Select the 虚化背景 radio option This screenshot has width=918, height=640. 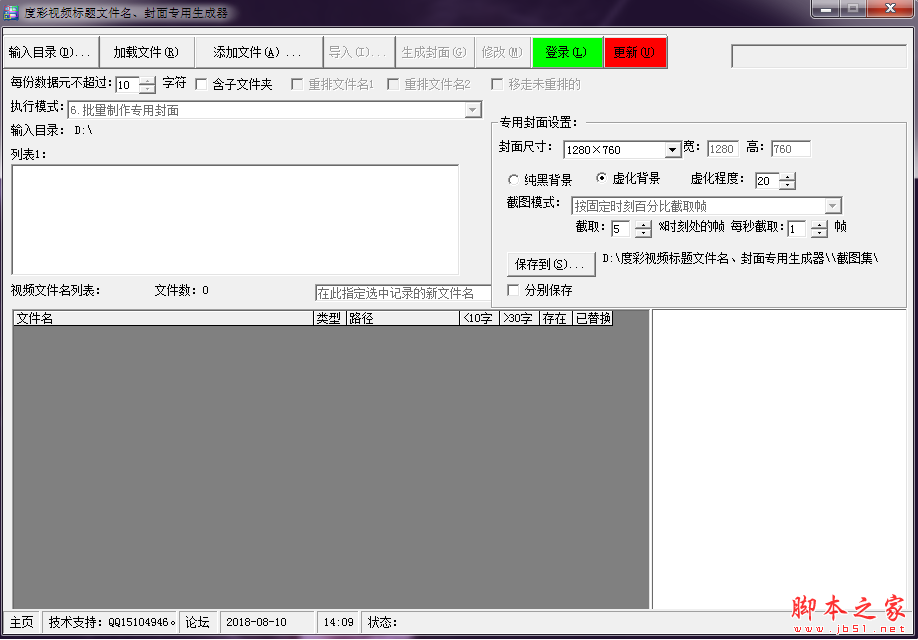click(601, 179)
